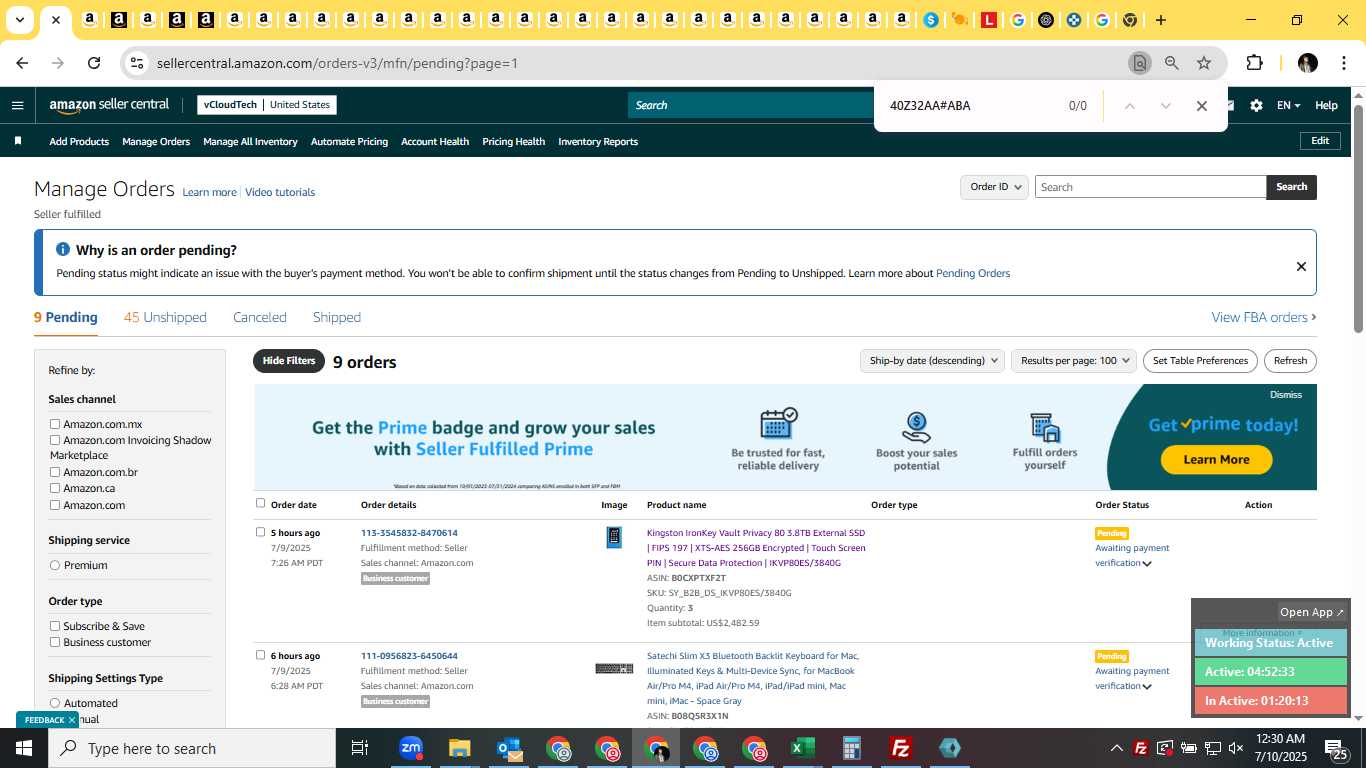The height and width of the screenshot is (768, 1366).
Task: Select order 113-3545832-8470614 checkbox
Action: 261,532
